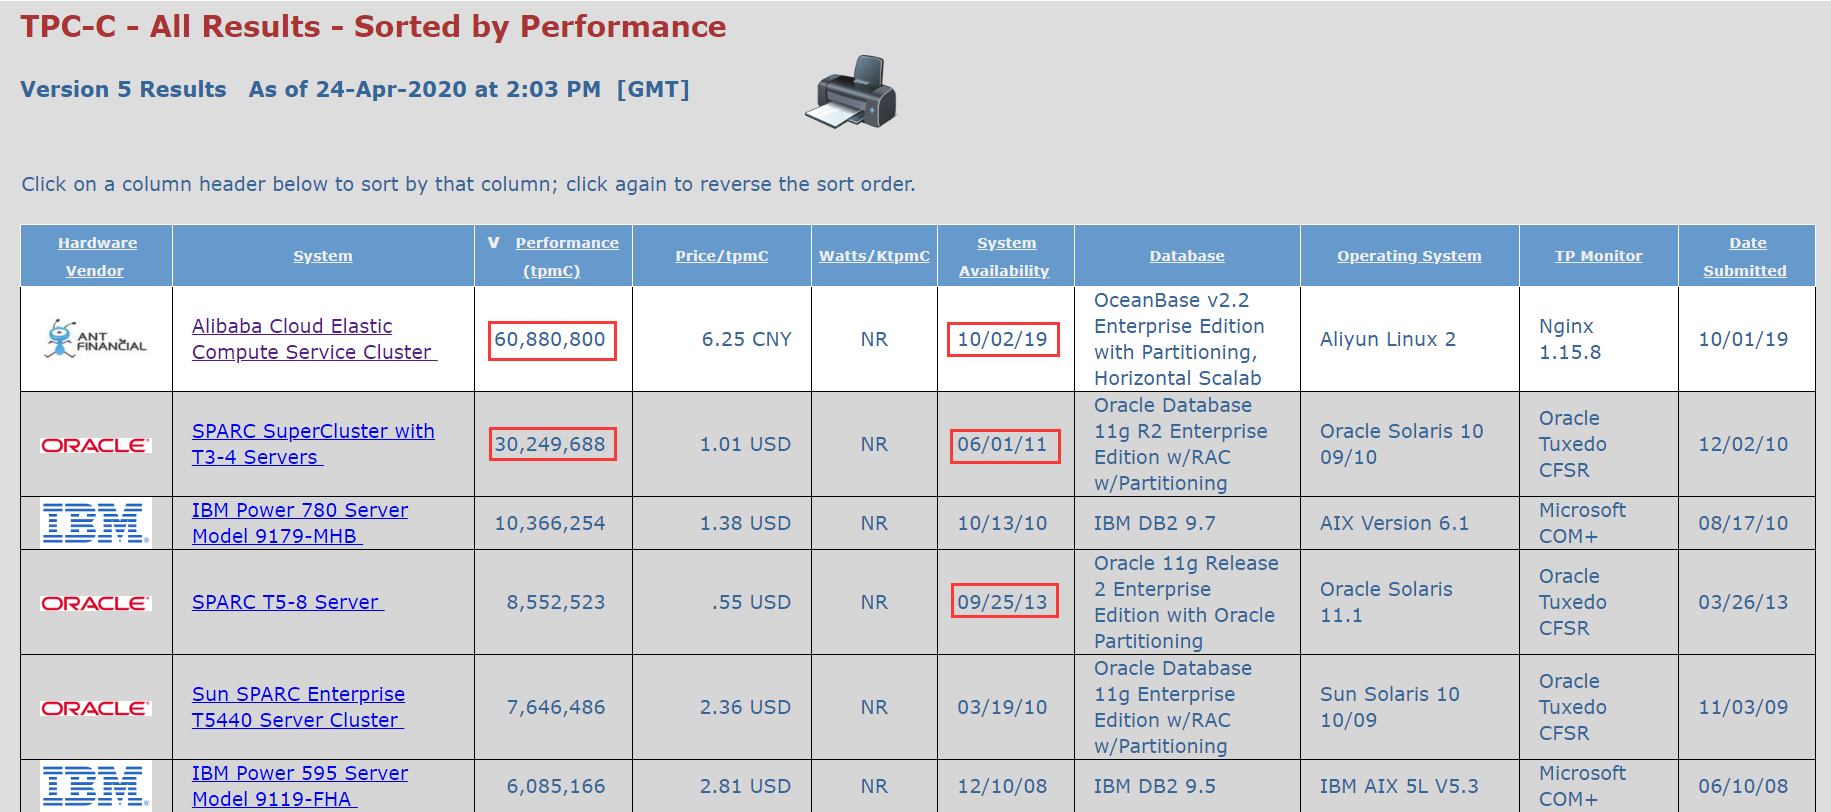1831x812 pixels.
Task: Click the Oracle logo beside SPARC T5-8
Action: pyautogui.click(x=96, y=603)
